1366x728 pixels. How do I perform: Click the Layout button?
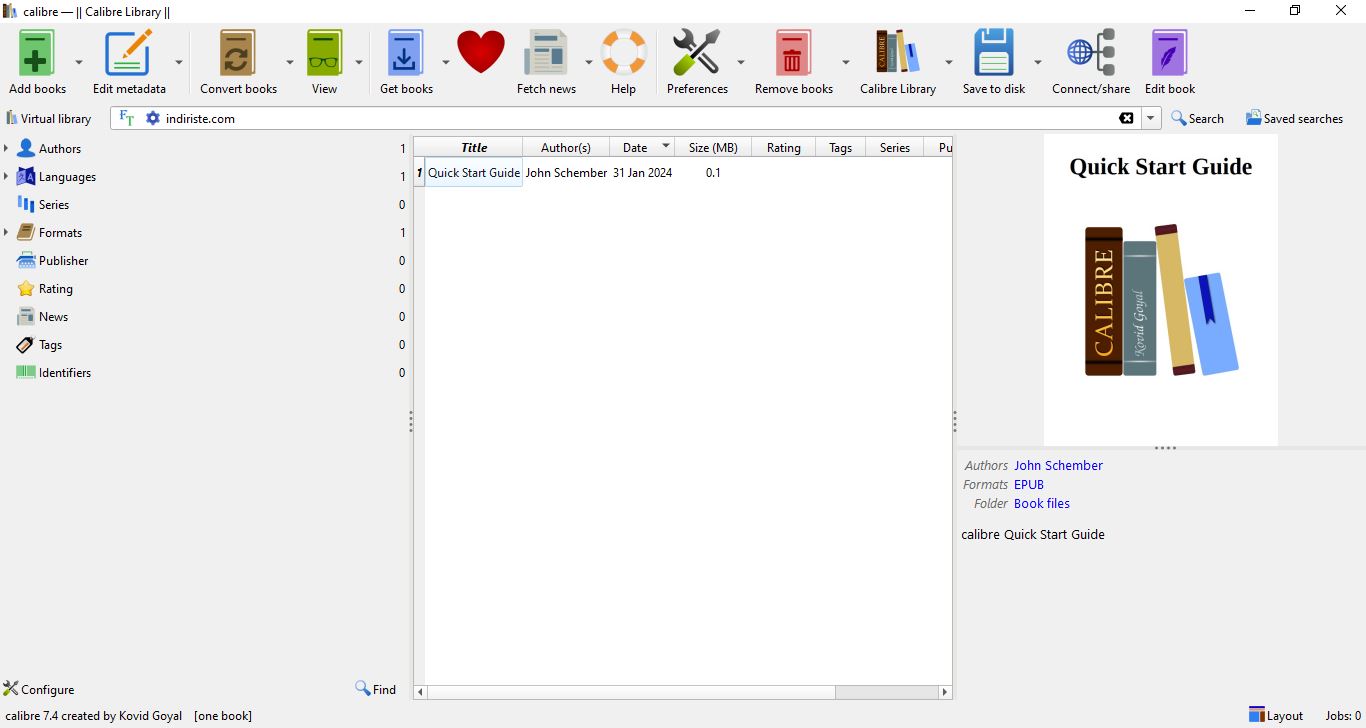[1275, 715]
